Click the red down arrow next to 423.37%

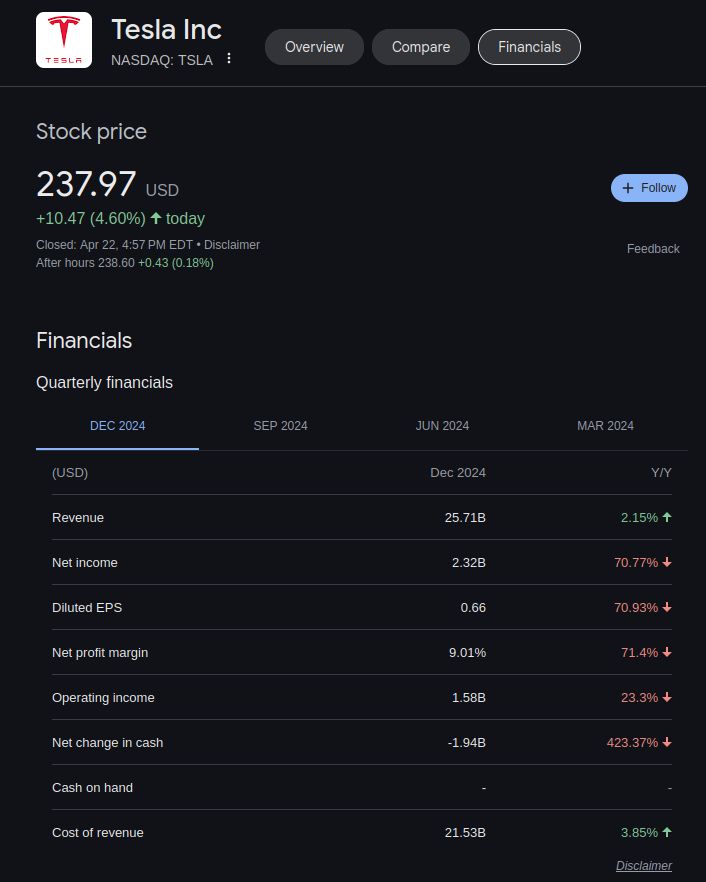tap(666, 743)
